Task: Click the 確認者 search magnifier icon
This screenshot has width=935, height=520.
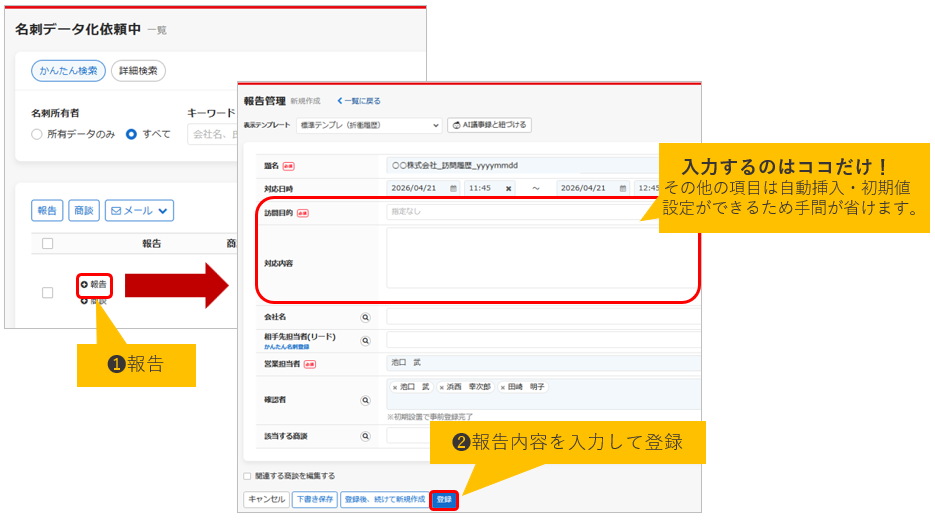Action: [365, 400]
